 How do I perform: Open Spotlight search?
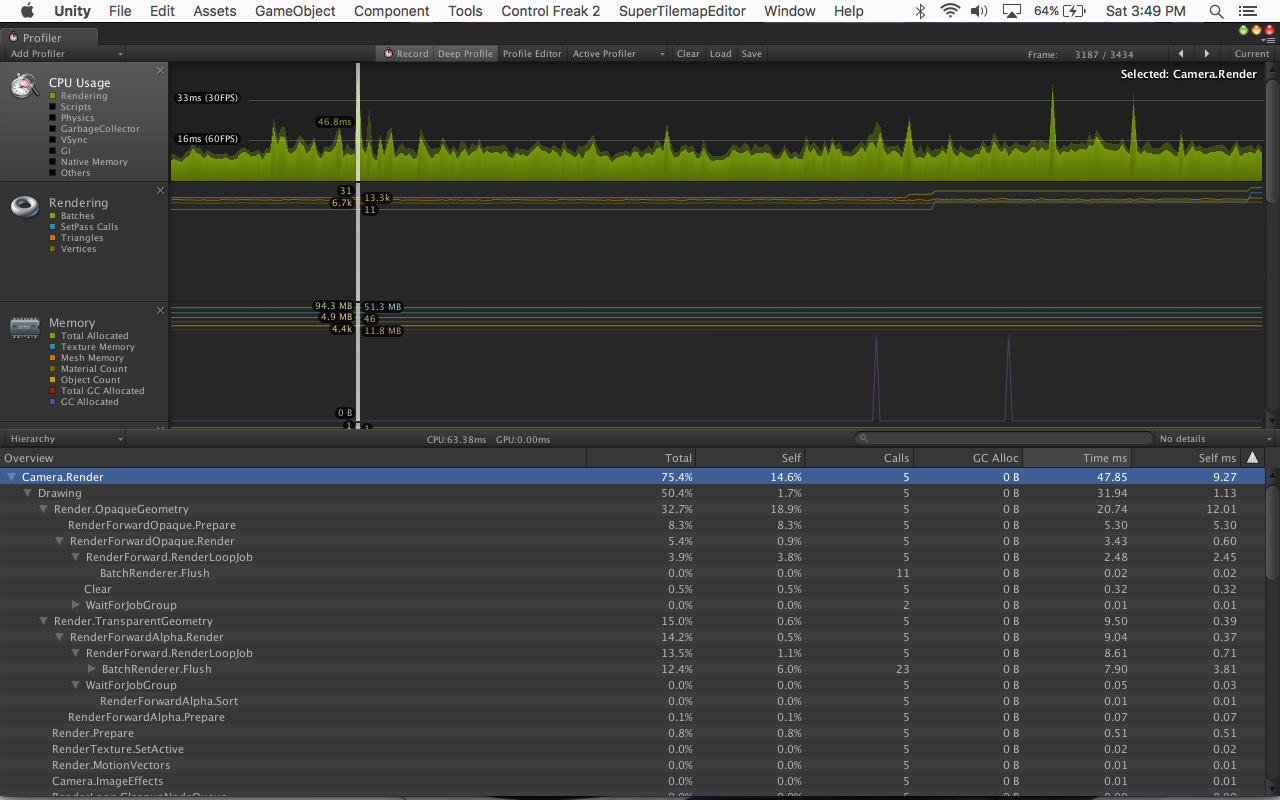pyautogui.click(x=1216, y=11)
